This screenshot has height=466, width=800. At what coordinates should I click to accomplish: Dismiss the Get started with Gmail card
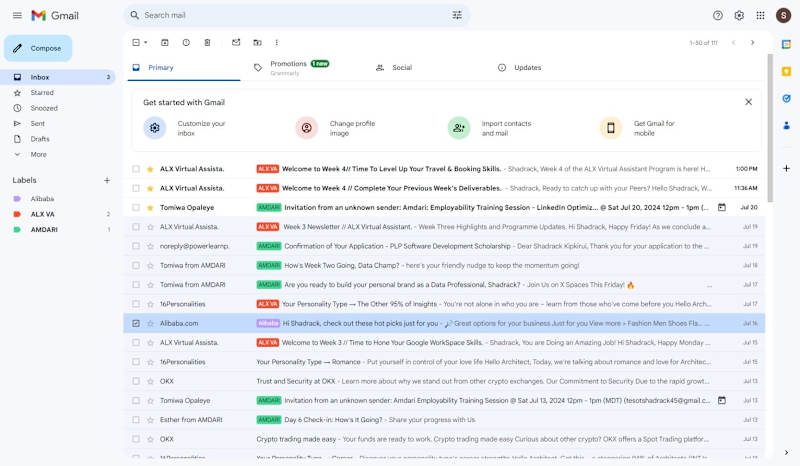(x=748, y=102)
